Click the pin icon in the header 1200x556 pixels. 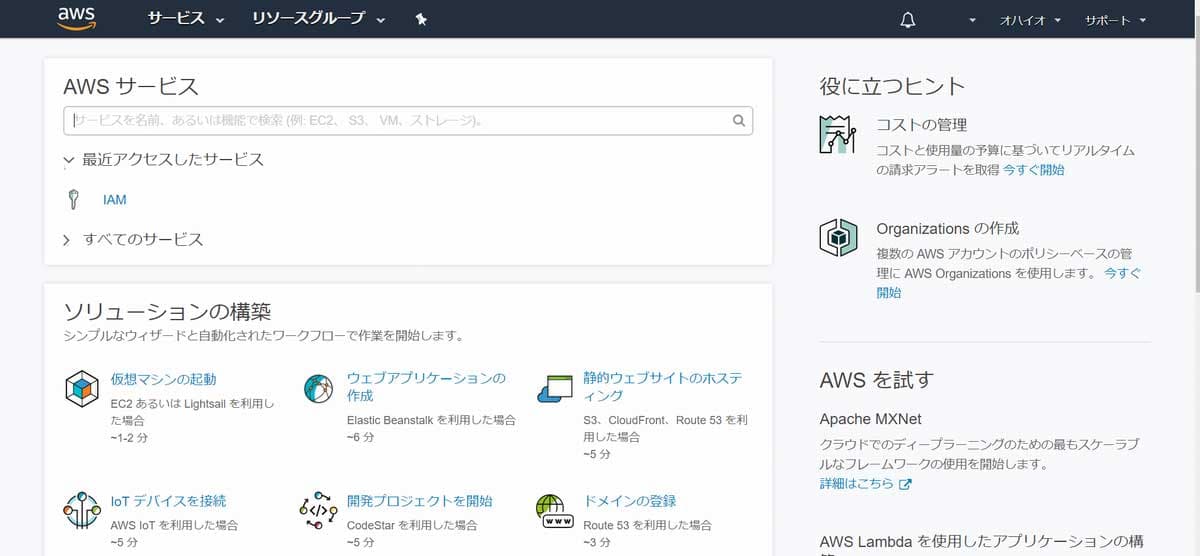421,20
